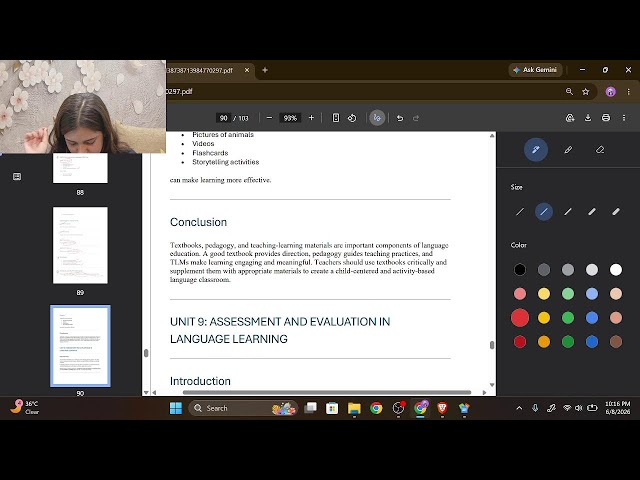
Task: Pick the black color swatch
Action: (520, 269)
